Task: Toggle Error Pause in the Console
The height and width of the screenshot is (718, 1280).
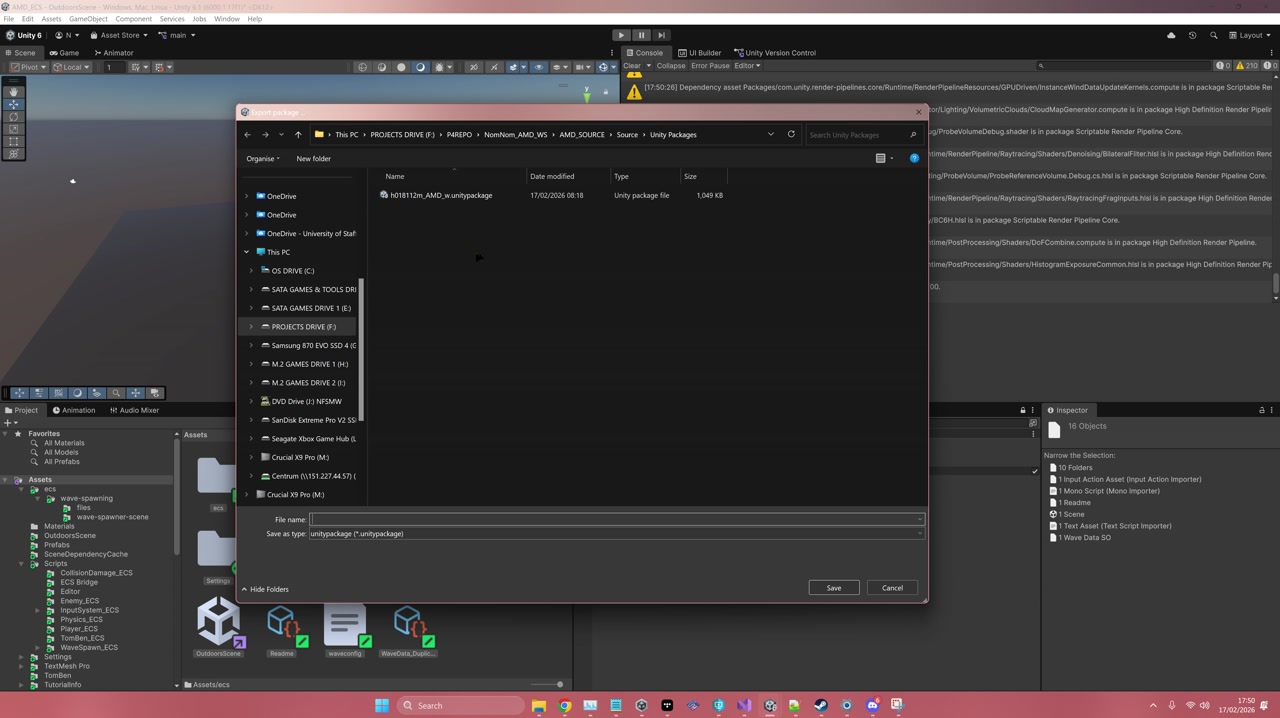Action: tap(710, 66)
